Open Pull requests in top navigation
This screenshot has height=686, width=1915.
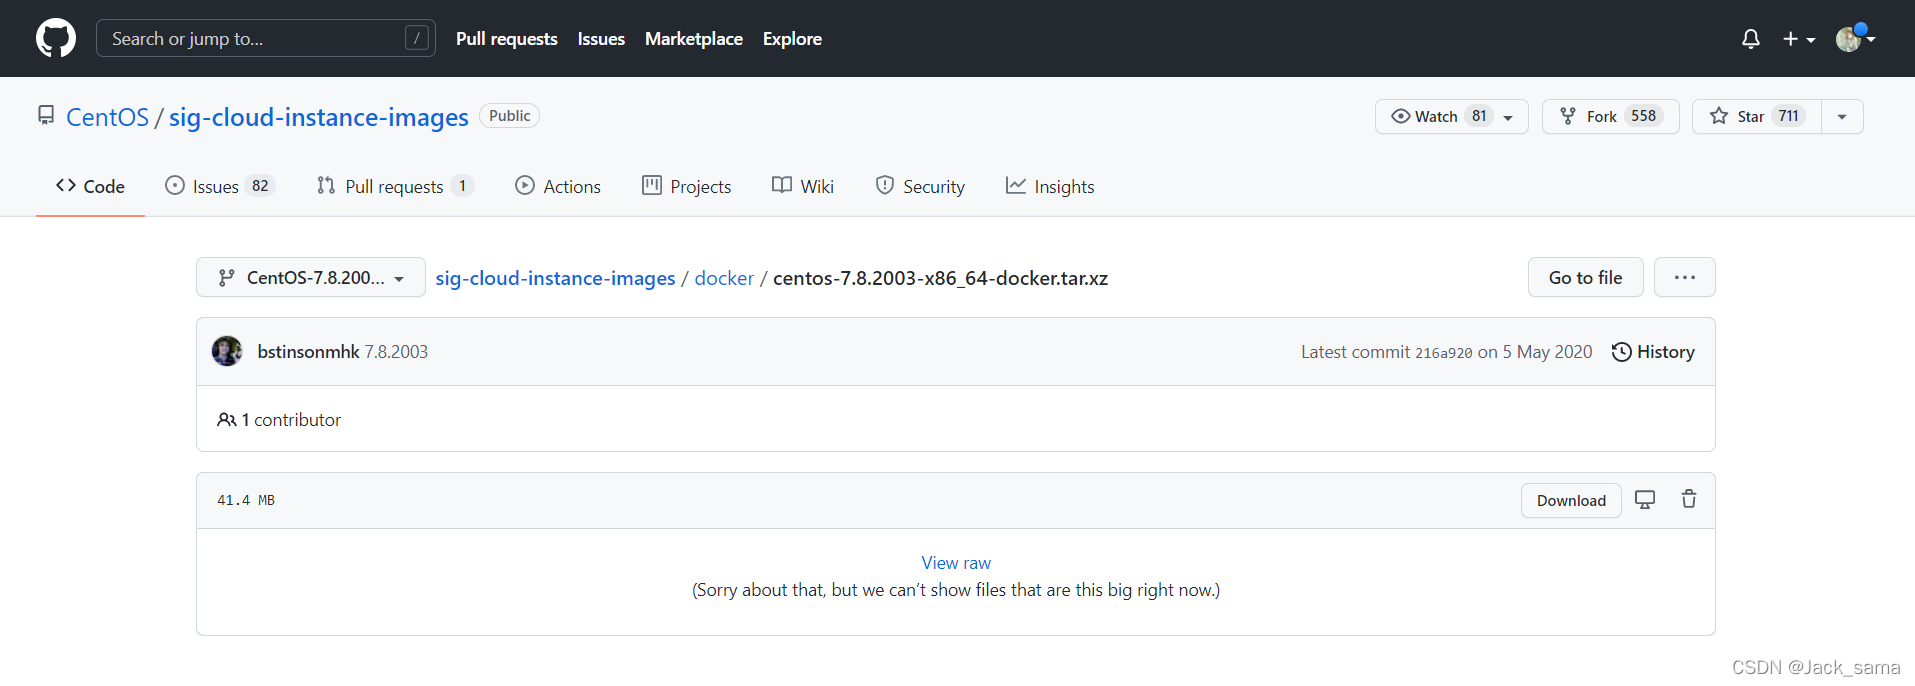pos(506,39)
